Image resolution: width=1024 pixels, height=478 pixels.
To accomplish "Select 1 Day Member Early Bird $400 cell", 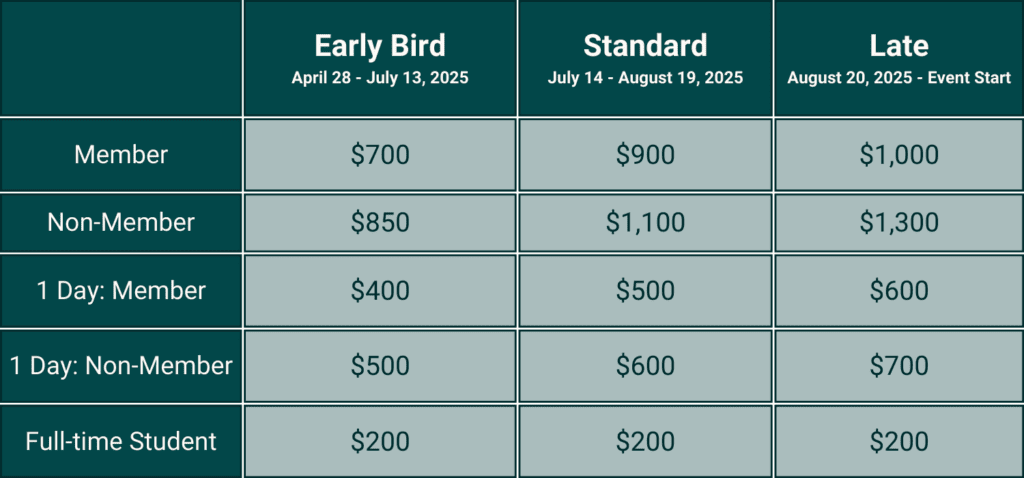I will point(380,291).
